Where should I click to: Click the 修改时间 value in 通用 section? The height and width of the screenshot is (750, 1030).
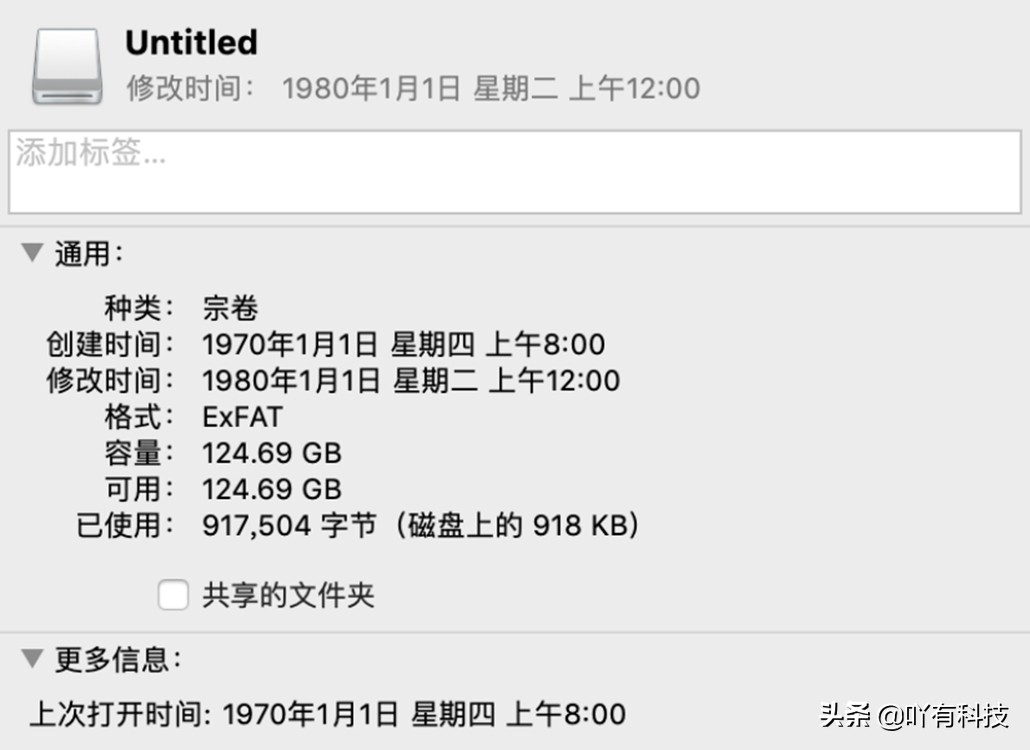[x=410, y=381]
